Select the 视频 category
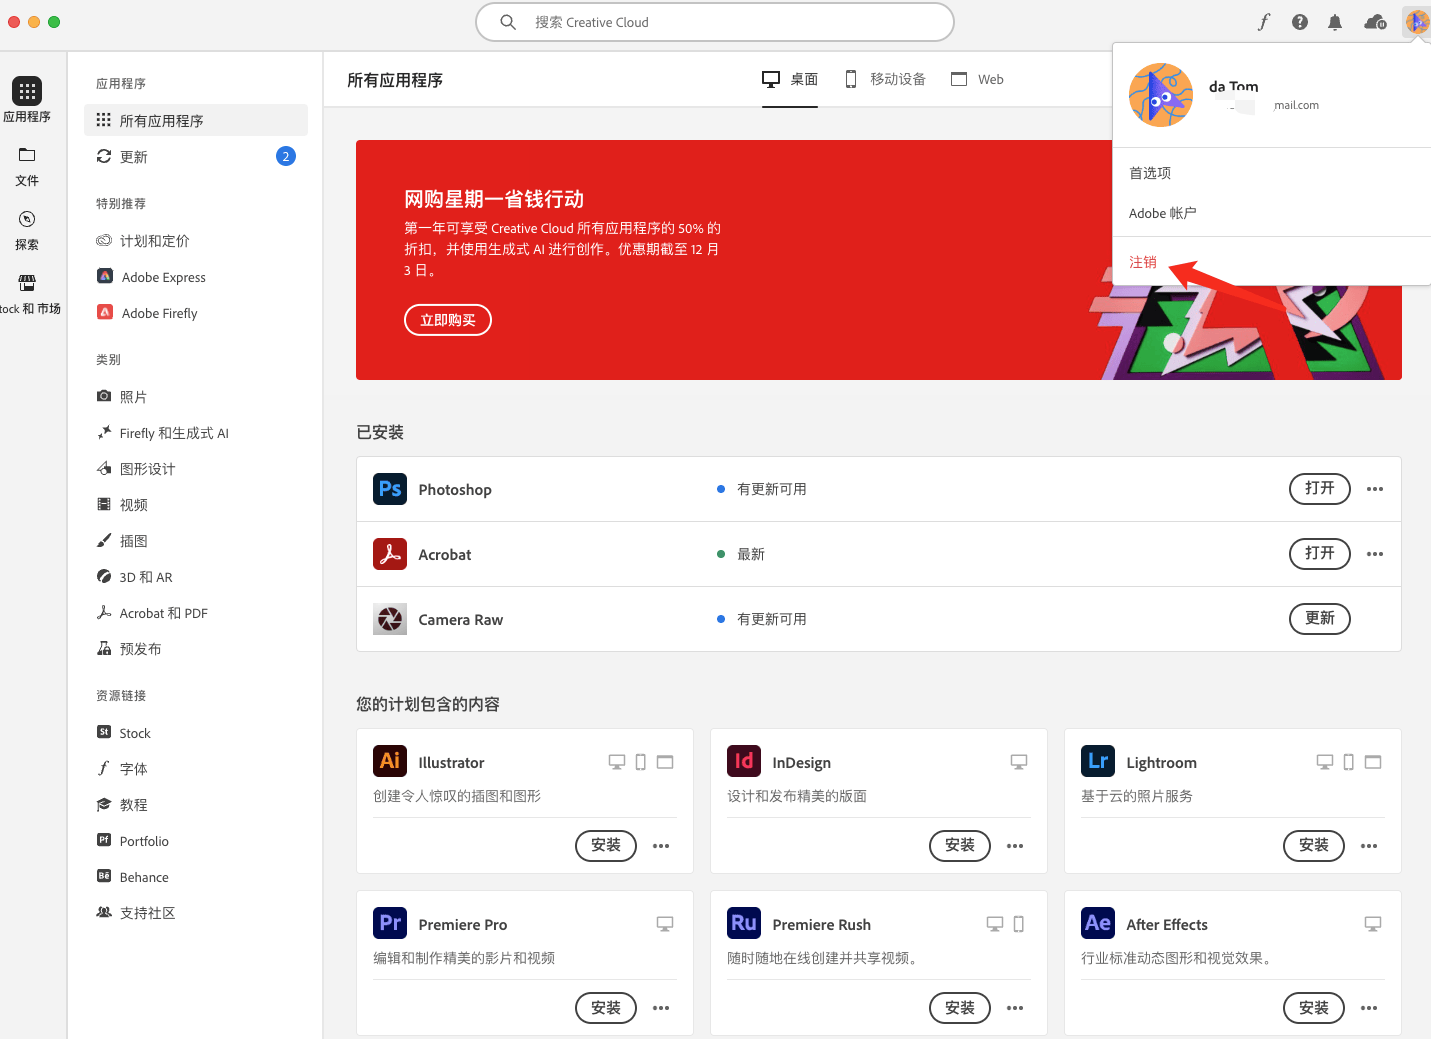 196,505
